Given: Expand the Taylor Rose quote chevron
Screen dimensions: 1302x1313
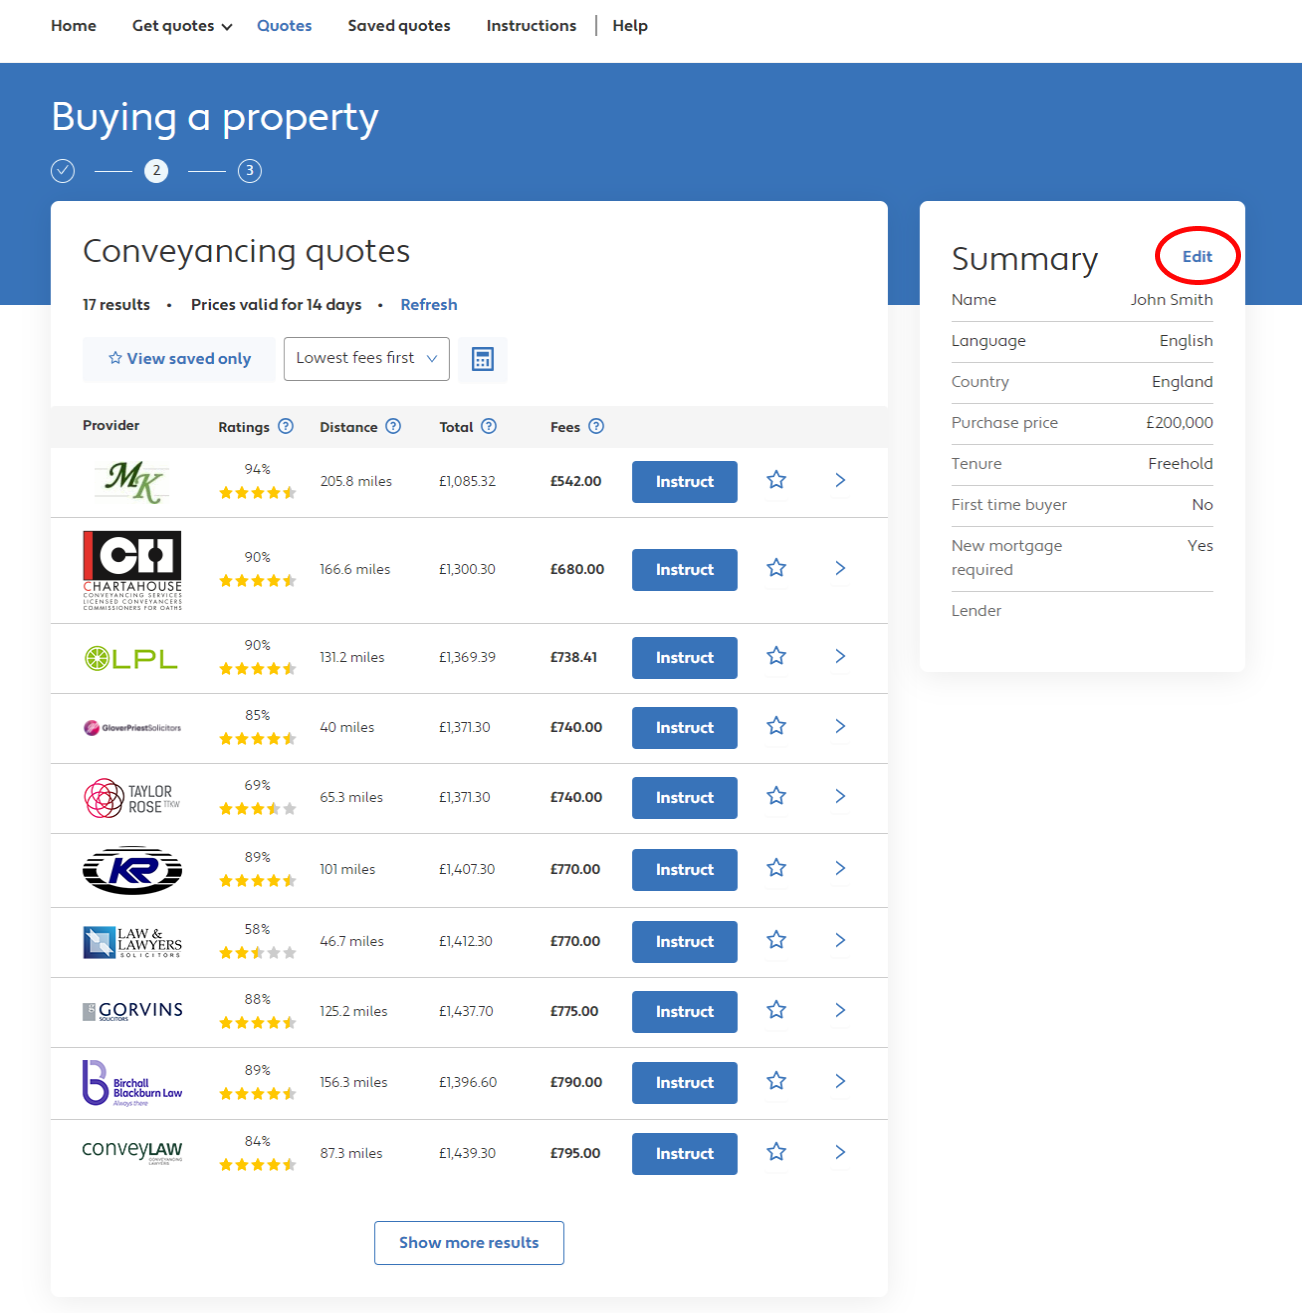Looking at the screenshot, I should pyautogui.click(x=840, y=796).
